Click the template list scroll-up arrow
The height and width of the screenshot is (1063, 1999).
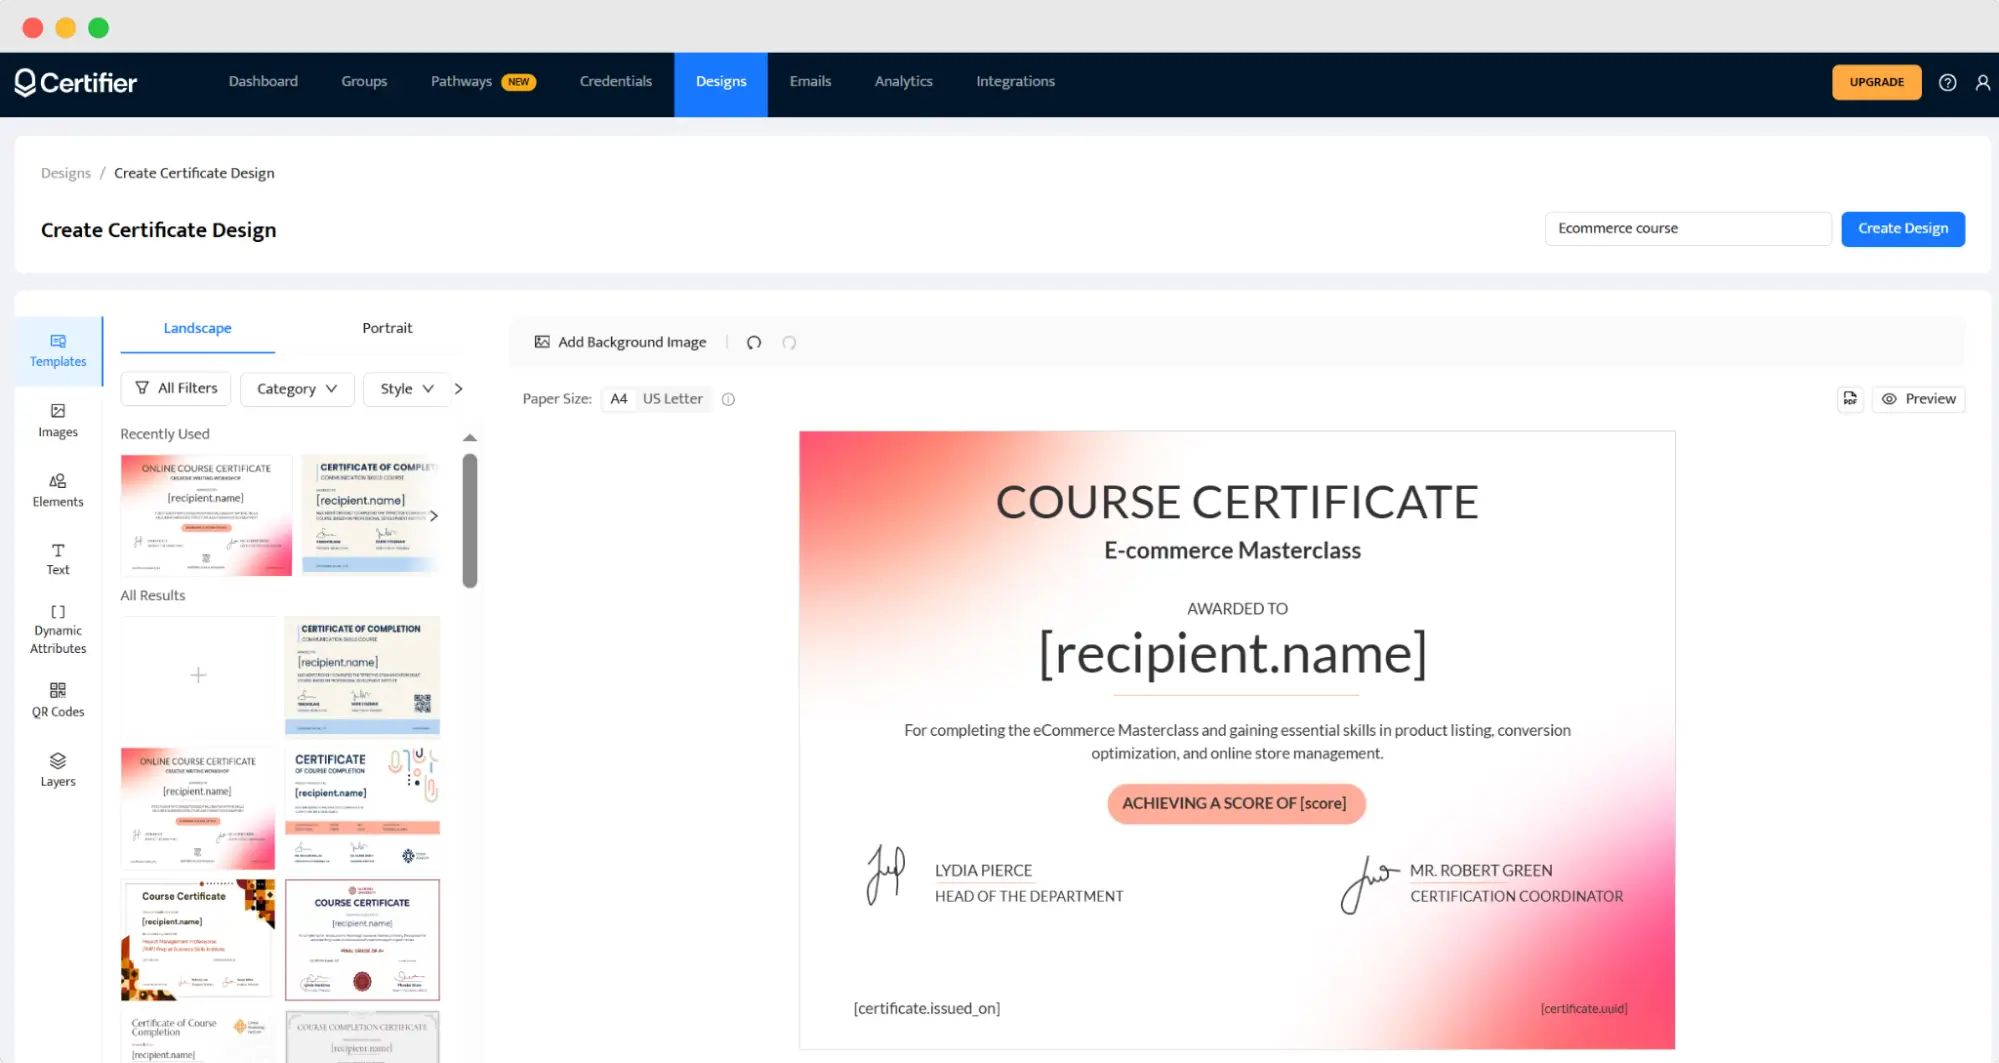[470, 438]
